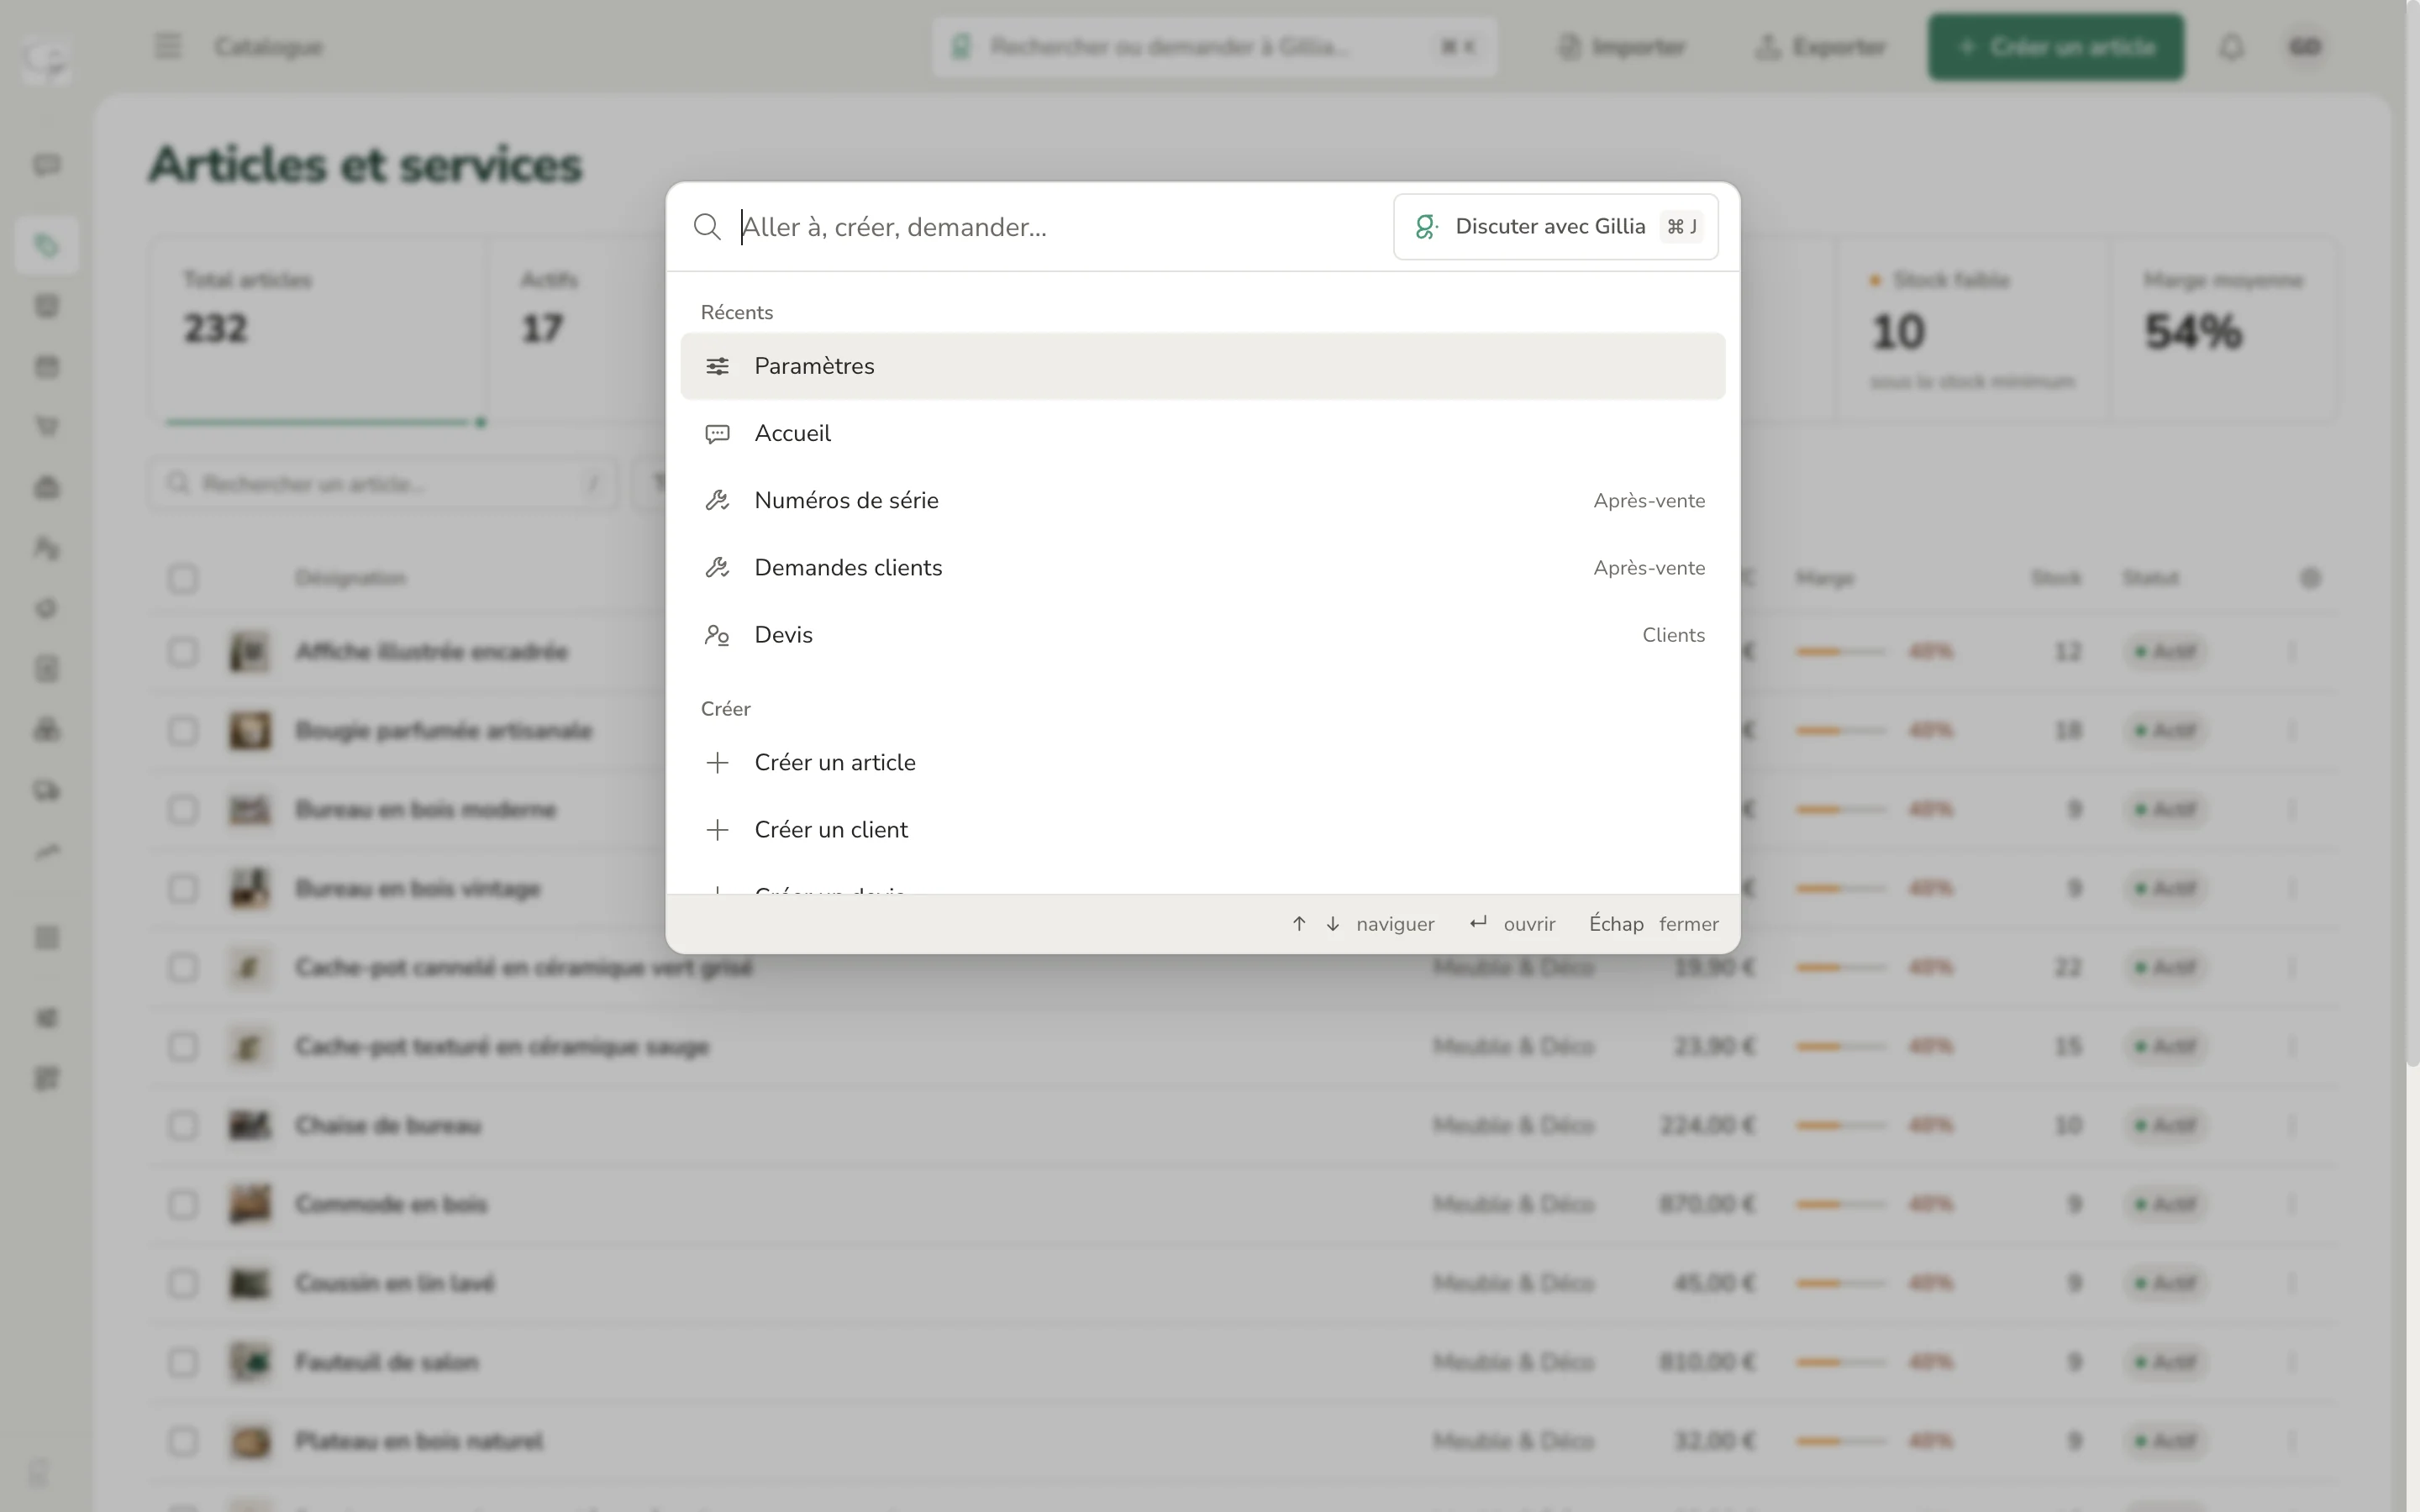Open the user avatar menu

pyautogui.click(x=2305, y=47)
